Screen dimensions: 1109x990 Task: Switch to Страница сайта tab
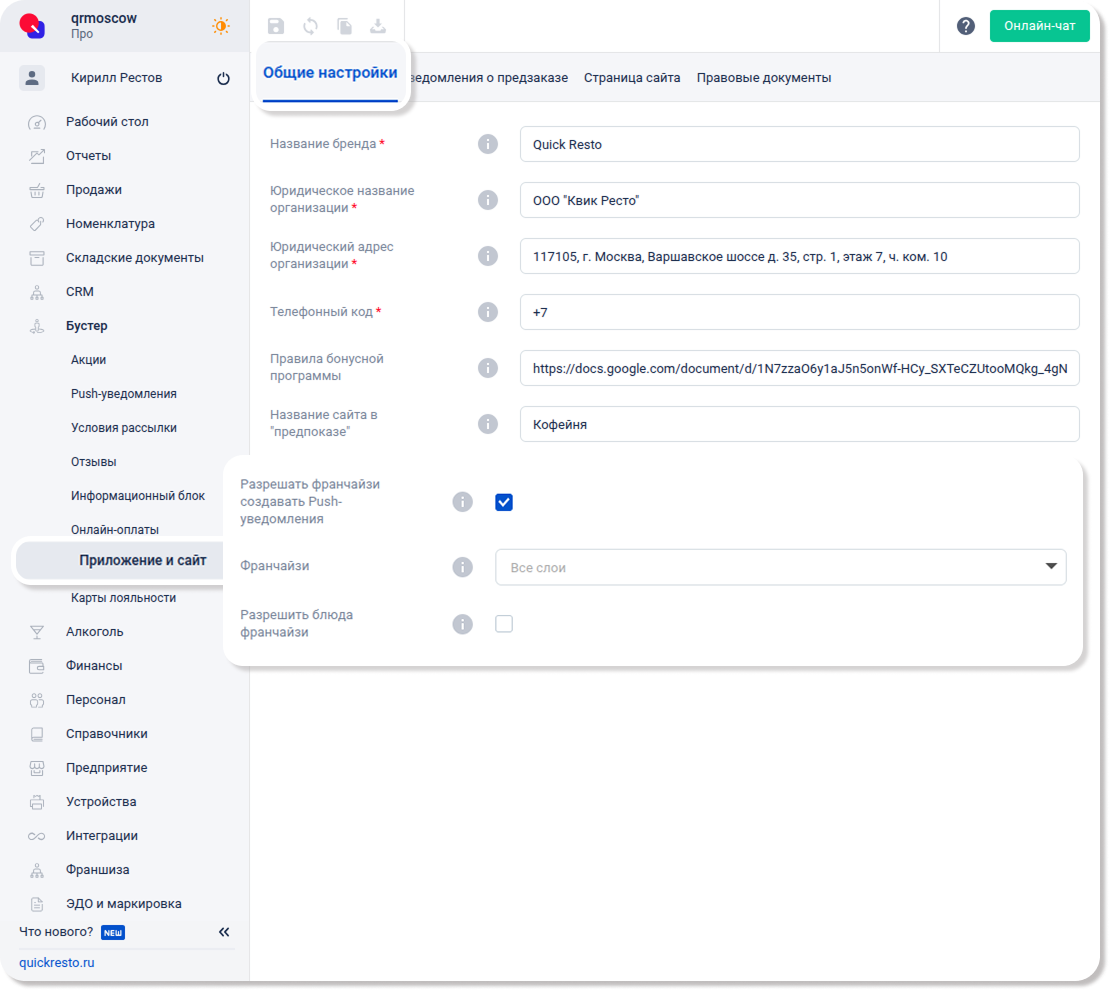click(x=632, y=78)
